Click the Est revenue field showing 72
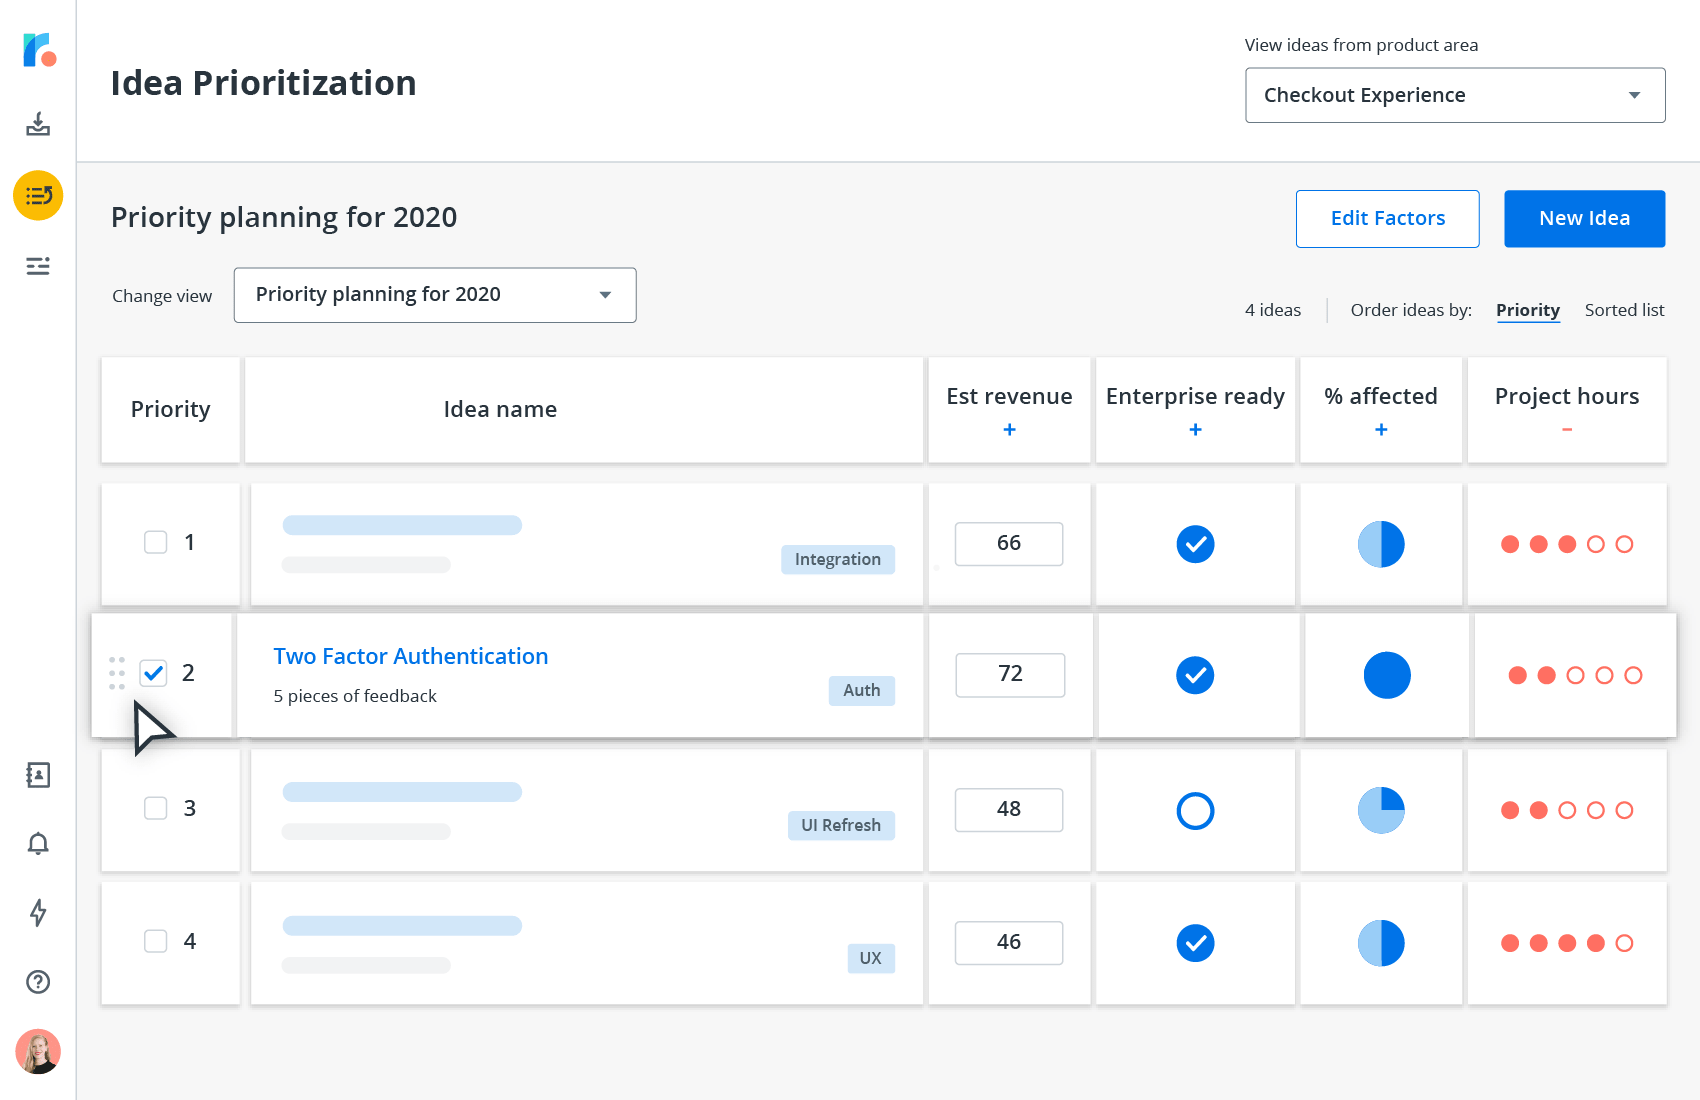The width and height of the screenshot is (1700, 1100). point(1010,674)
